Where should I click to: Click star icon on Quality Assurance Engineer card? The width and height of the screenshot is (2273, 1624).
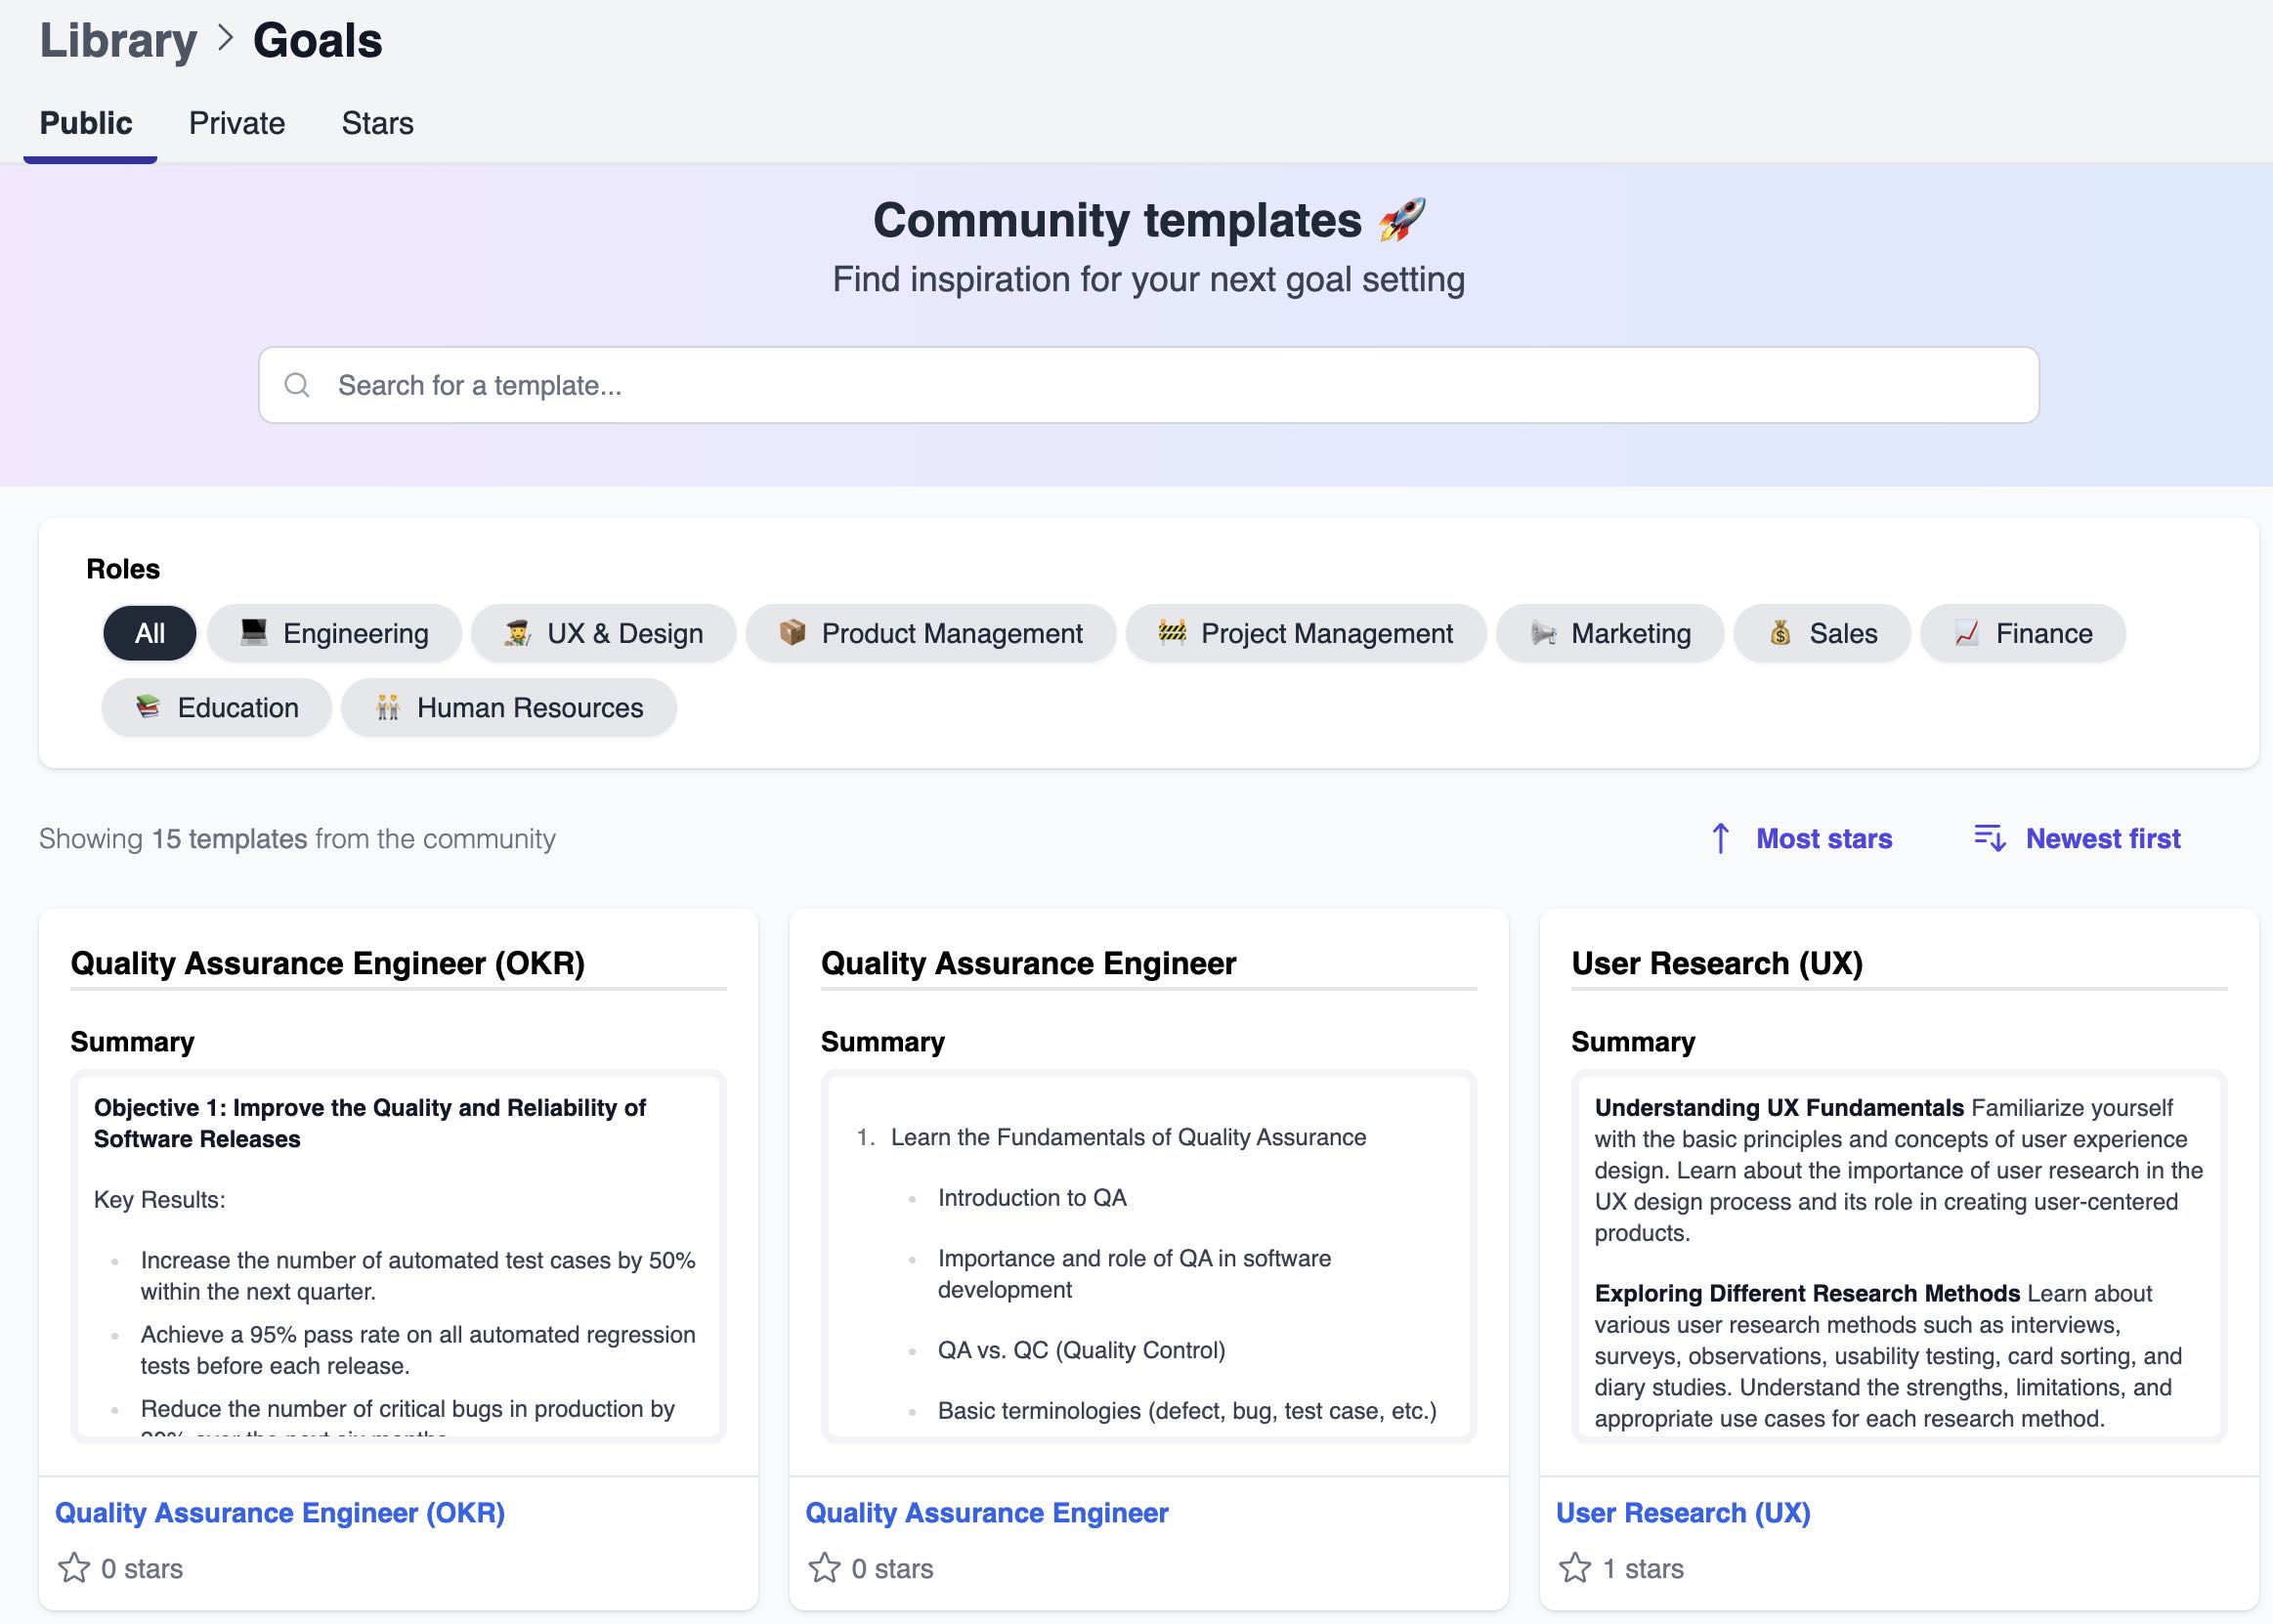[824, 1567]
